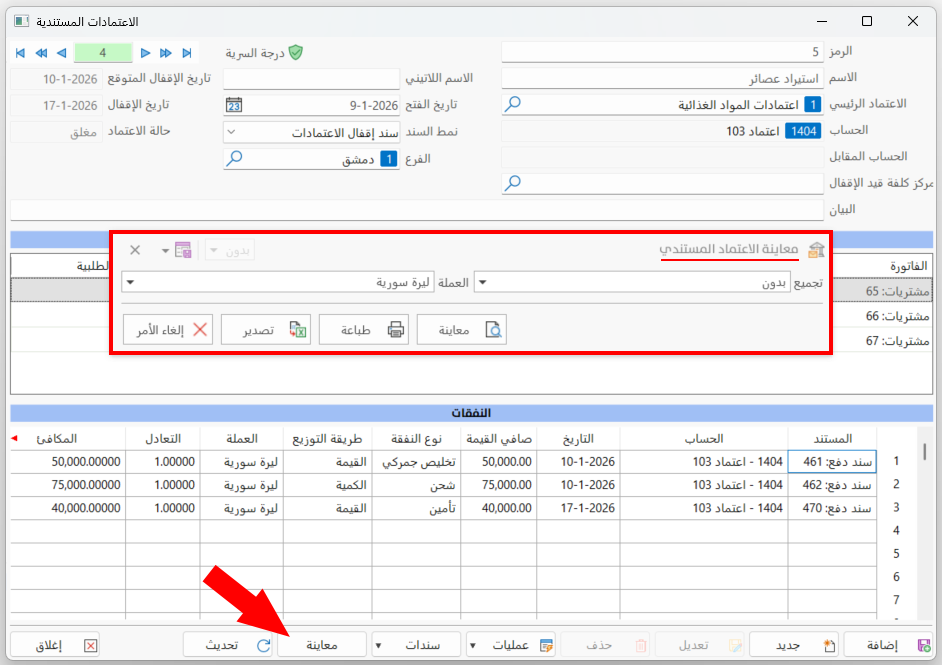The height and width of the screenshot is (665, 942).
Task: Click معاينة button inside the preview popup
Action: pos(461,330)
